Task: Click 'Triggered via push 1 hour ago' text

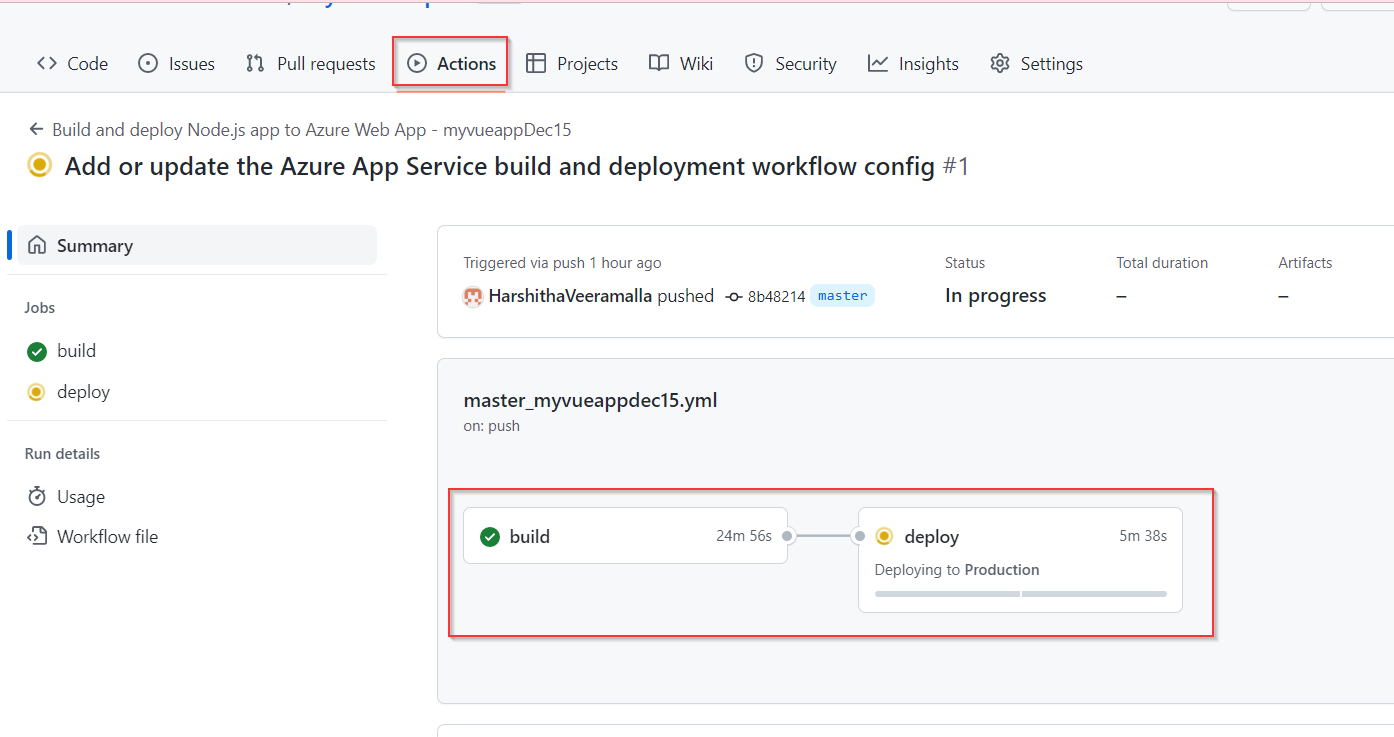Action: tap(562, 263)
